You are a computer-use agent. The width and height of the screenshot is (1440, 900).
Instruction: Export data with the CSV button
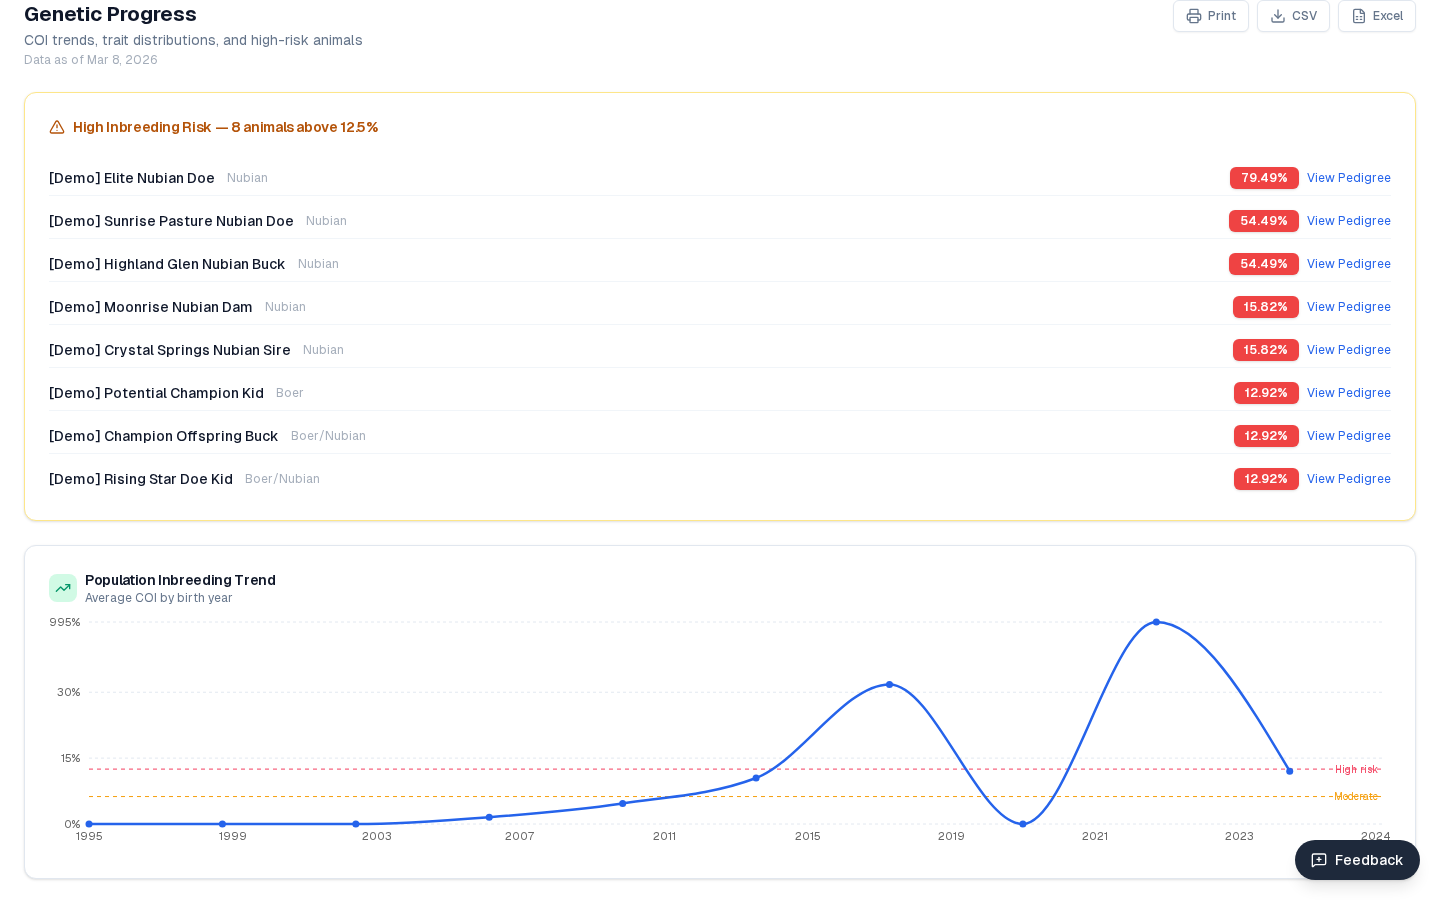click(1293, 16)
